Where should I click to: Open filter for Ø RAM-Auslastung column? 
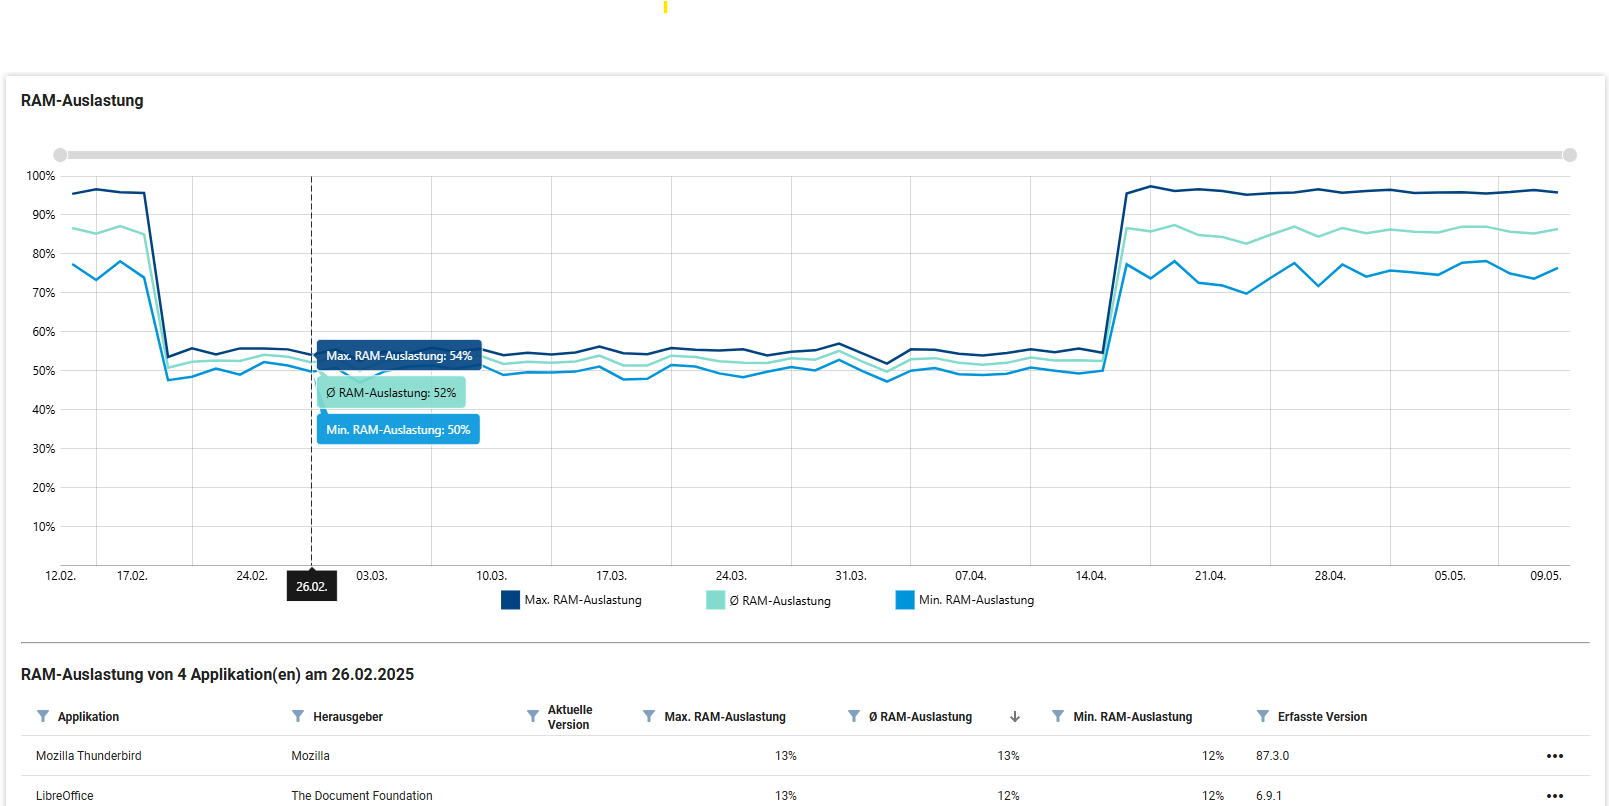(854, 716)
